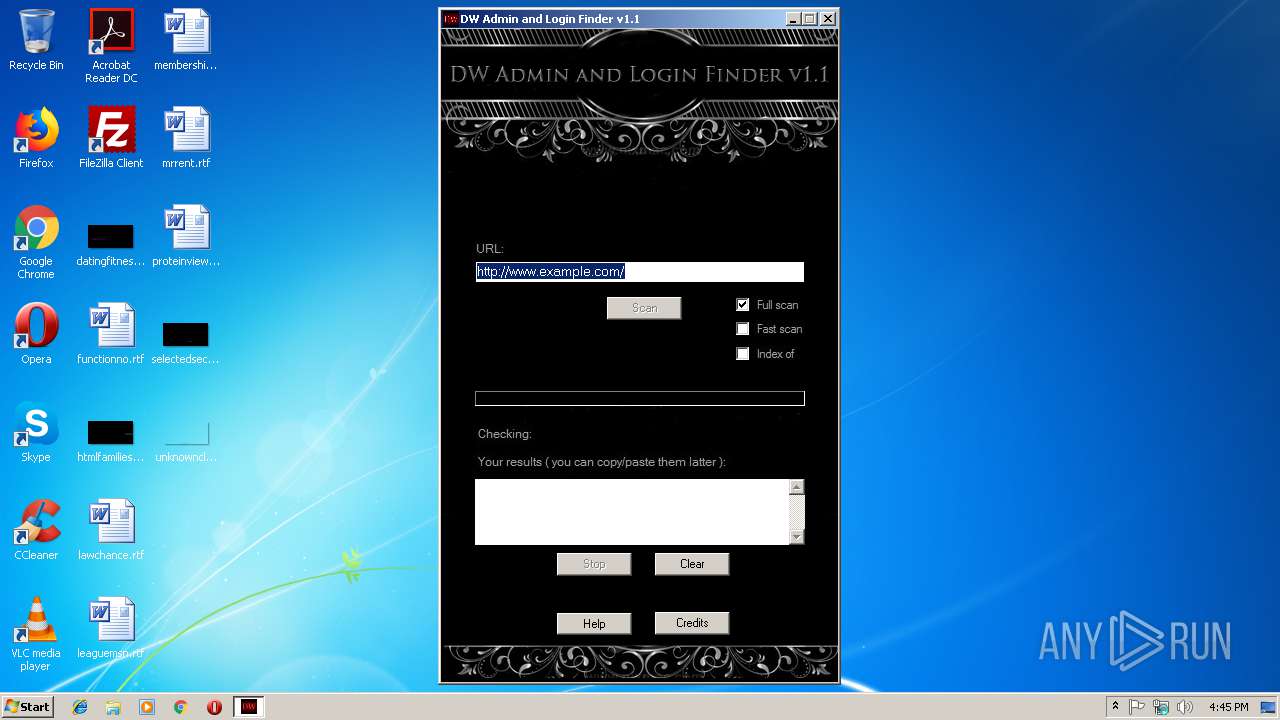The image size is (1280, 720).
Task: Focus the URL input field
Action: [640, 272]
